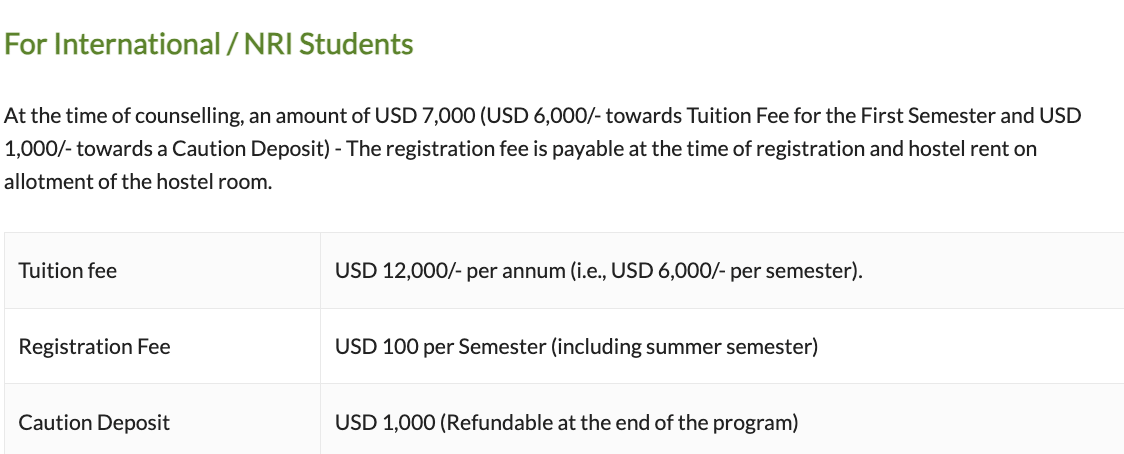Click "allotment of the hostel room" line

pyautogui.click(x=138, y=183)
